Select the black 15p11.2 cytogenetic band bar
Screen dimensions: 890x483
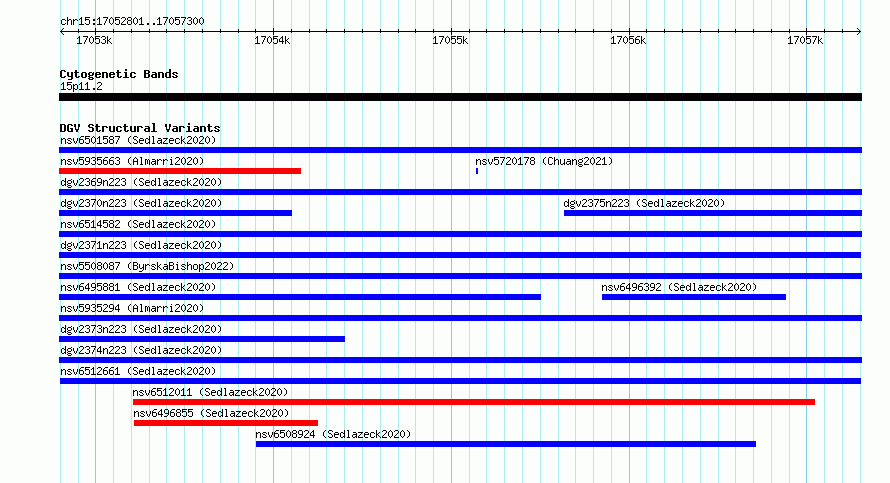point(460,97)
